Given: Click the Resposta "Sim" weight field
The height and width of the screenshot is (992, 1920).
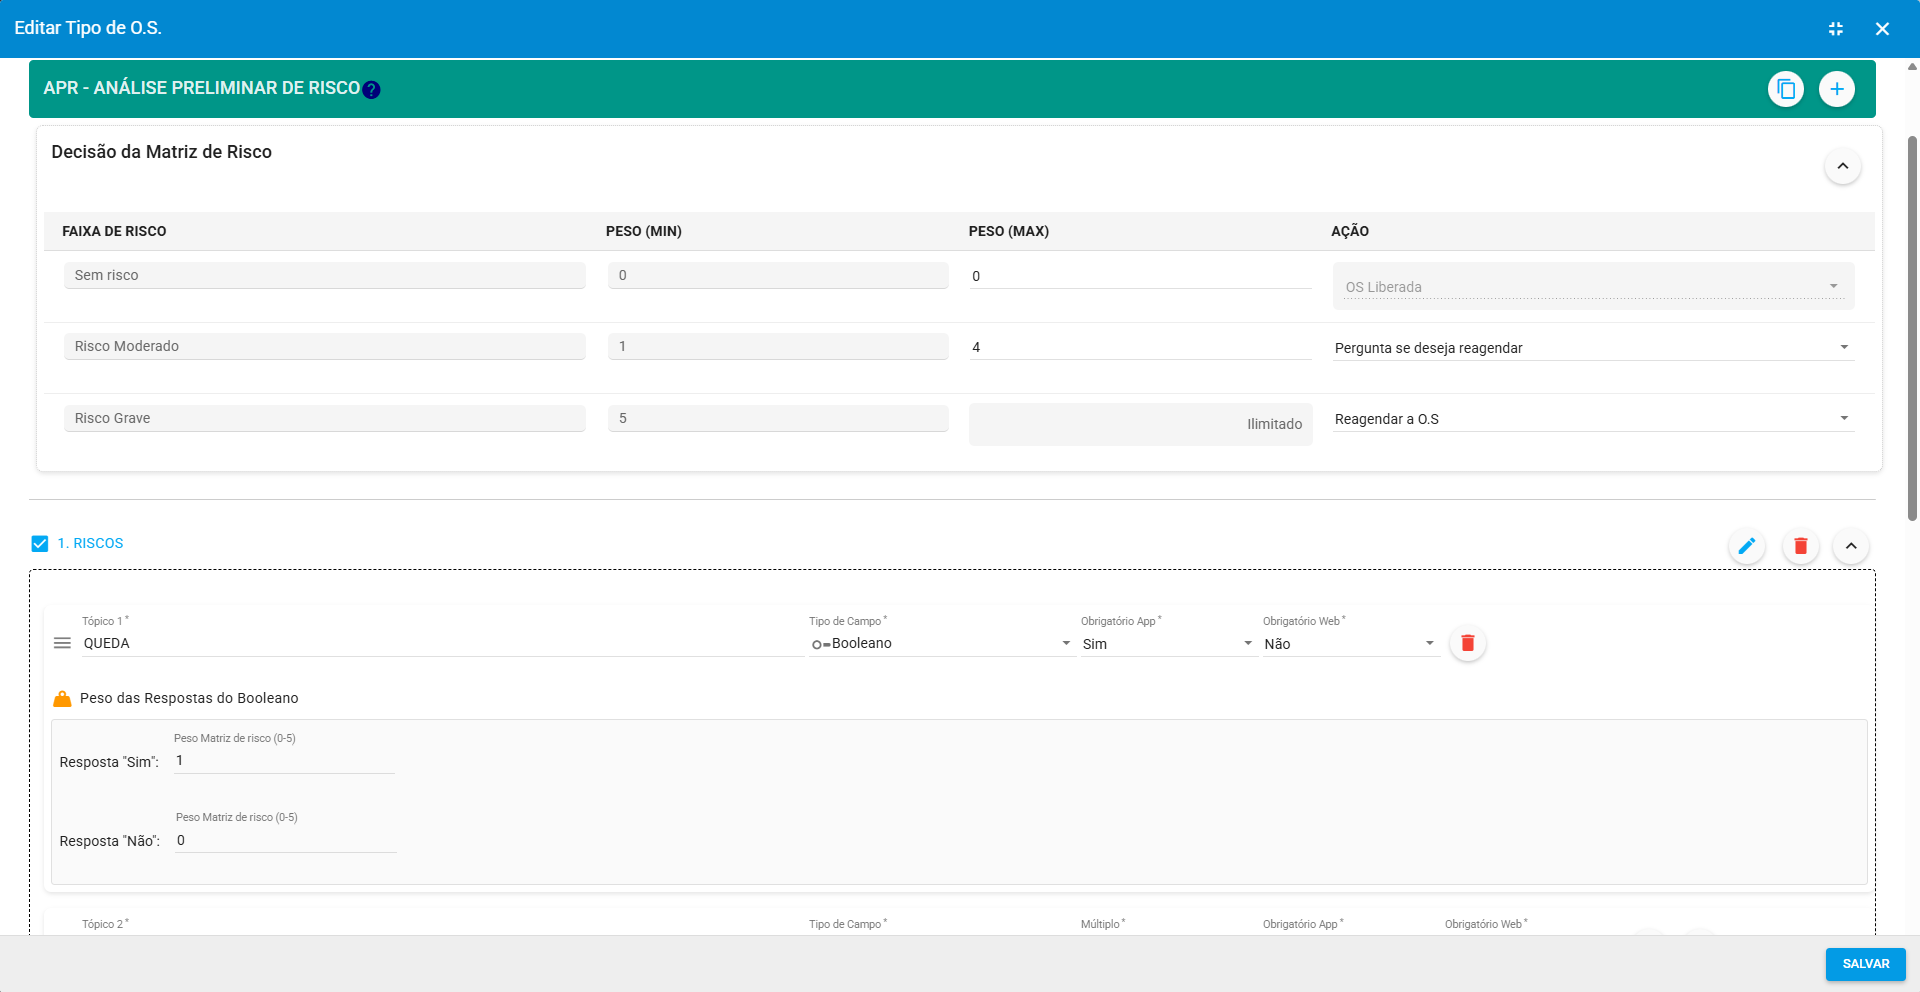Looking at the screenshot, I should pyautogui.click(x=284, y=761).
